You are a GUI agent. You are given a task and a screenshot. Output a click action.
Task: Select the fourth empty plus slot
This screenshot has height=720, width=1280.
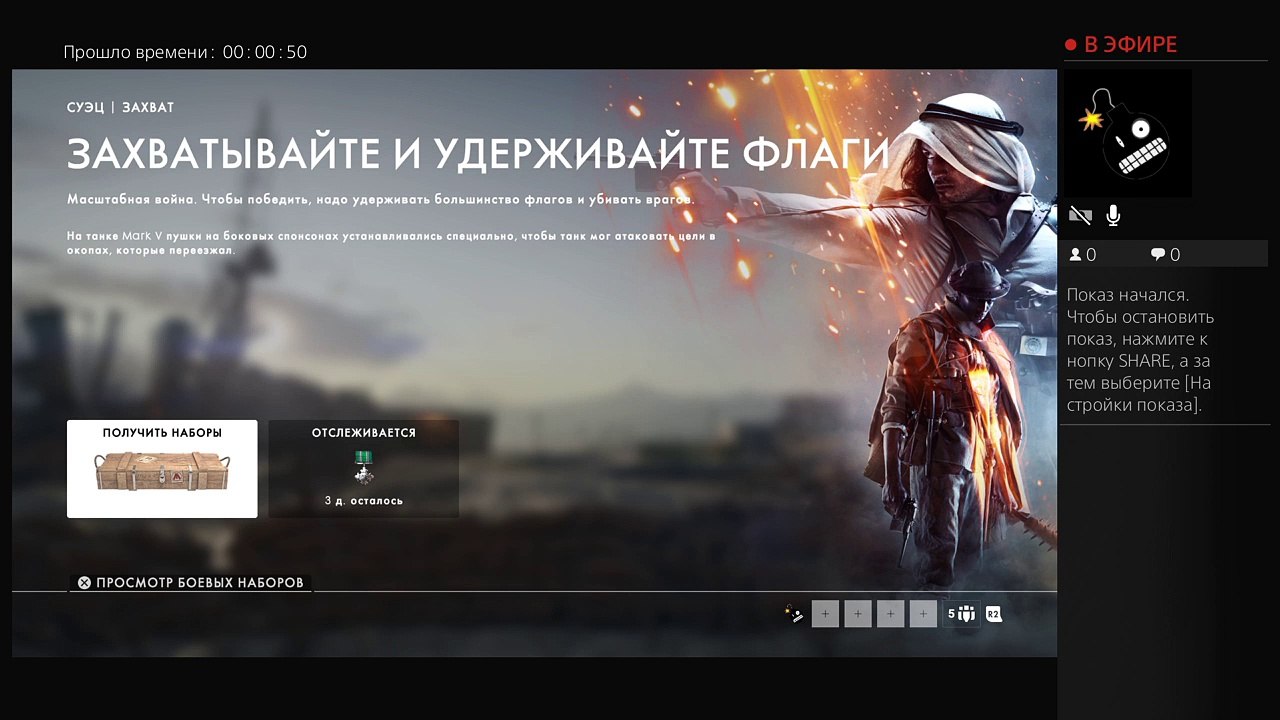click(x=924, y=614)
